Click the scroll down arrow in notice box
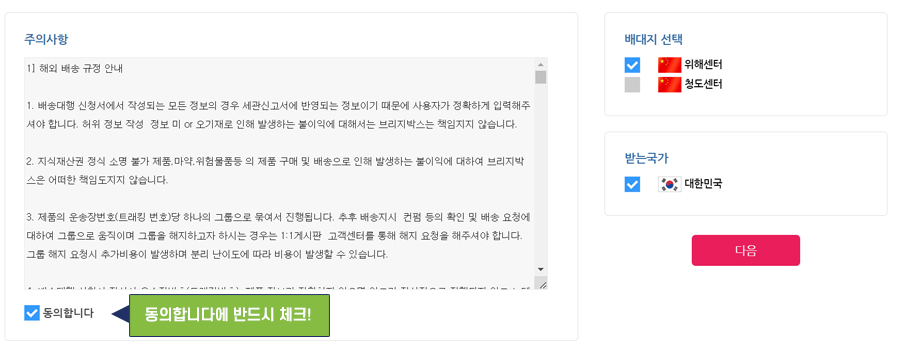Screen dimensions: 900x361 tap(541, 269)
